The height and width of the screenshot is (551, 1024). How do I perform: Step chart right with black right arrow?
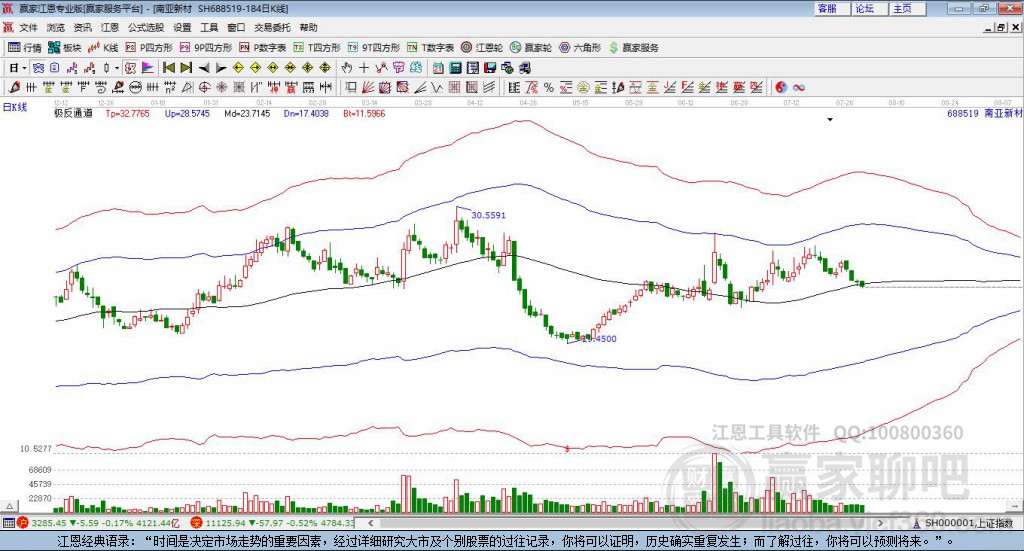click(x=221, y=68)
